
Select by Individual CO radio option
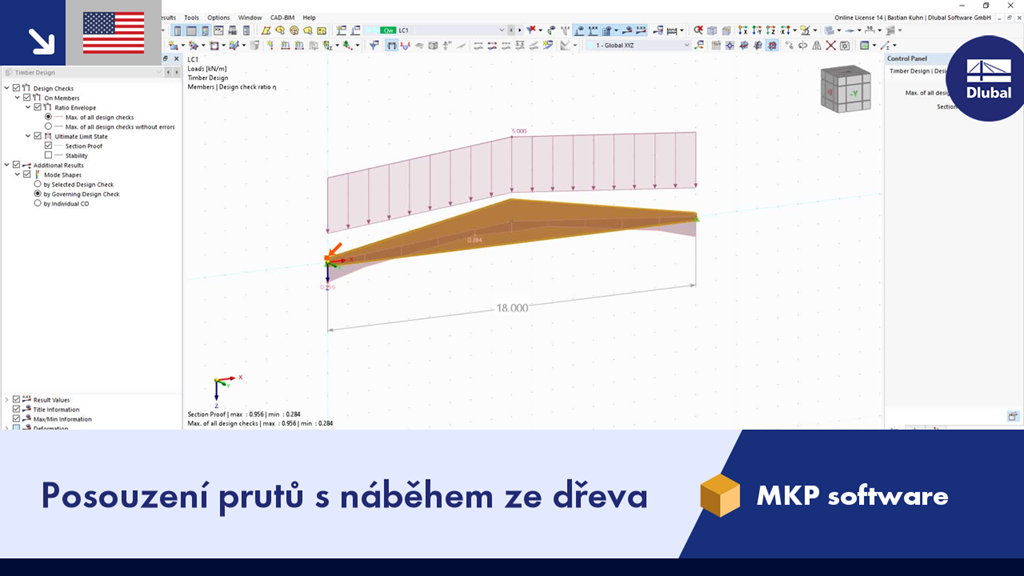(x=38, y=203)
